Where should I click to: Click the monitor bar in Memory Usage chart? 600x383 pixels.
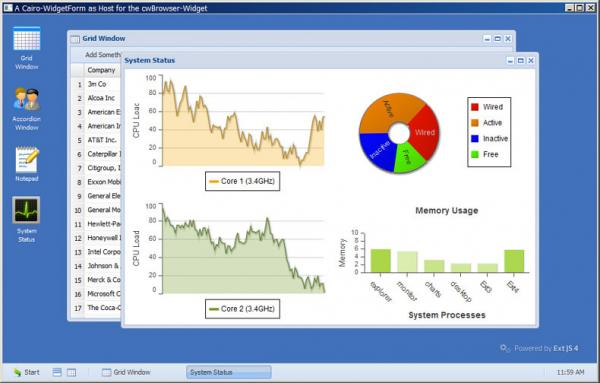407,262
